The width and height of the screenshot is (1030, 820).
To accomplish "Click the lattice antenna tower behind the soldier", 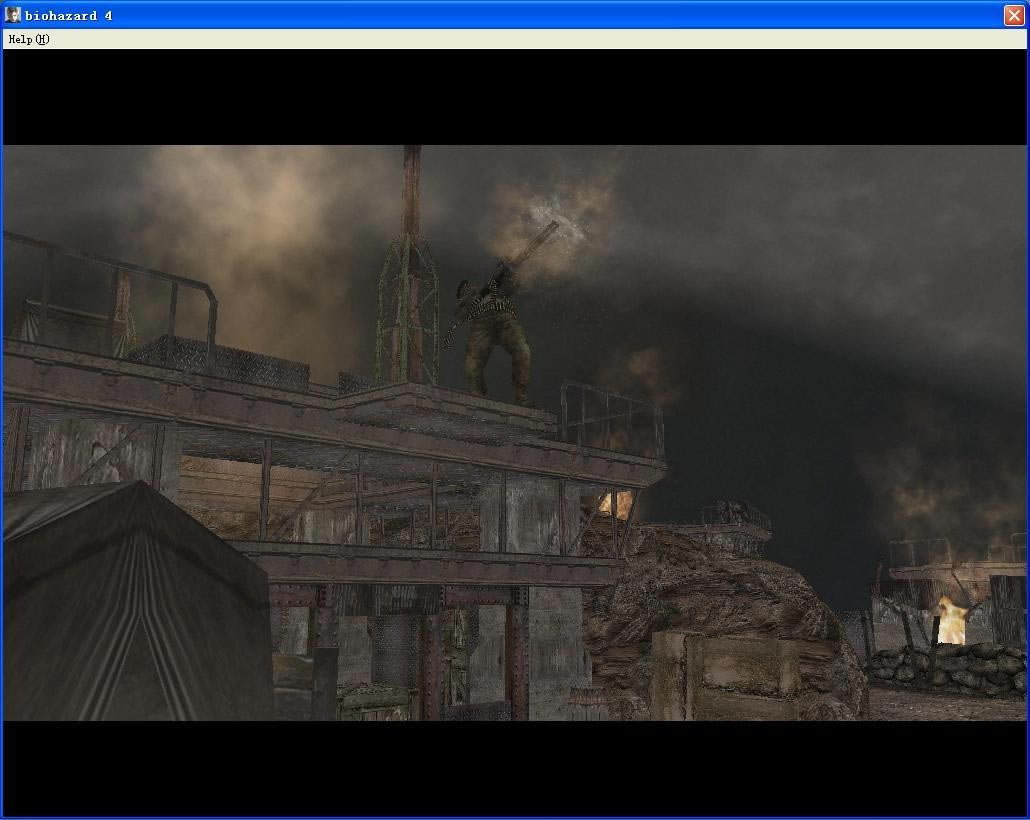I will [x=408, y=300].
